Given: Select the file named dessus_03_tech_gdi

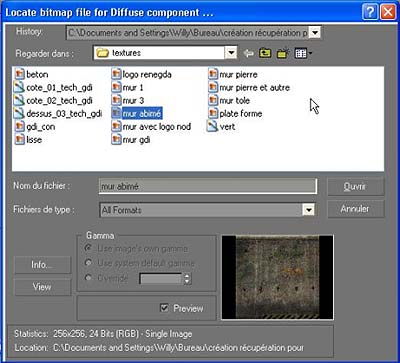Looking at the screenshot, I should point(64,114).
